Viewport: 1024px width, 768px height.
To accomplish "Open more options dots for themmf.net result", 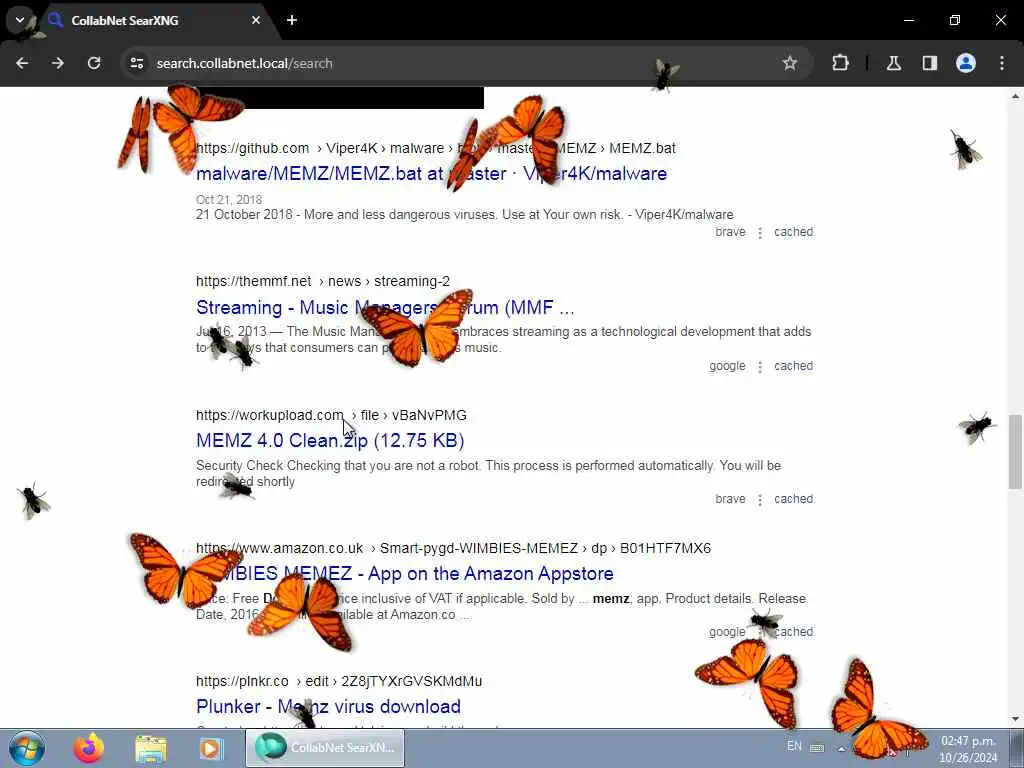I will (760, 366).
